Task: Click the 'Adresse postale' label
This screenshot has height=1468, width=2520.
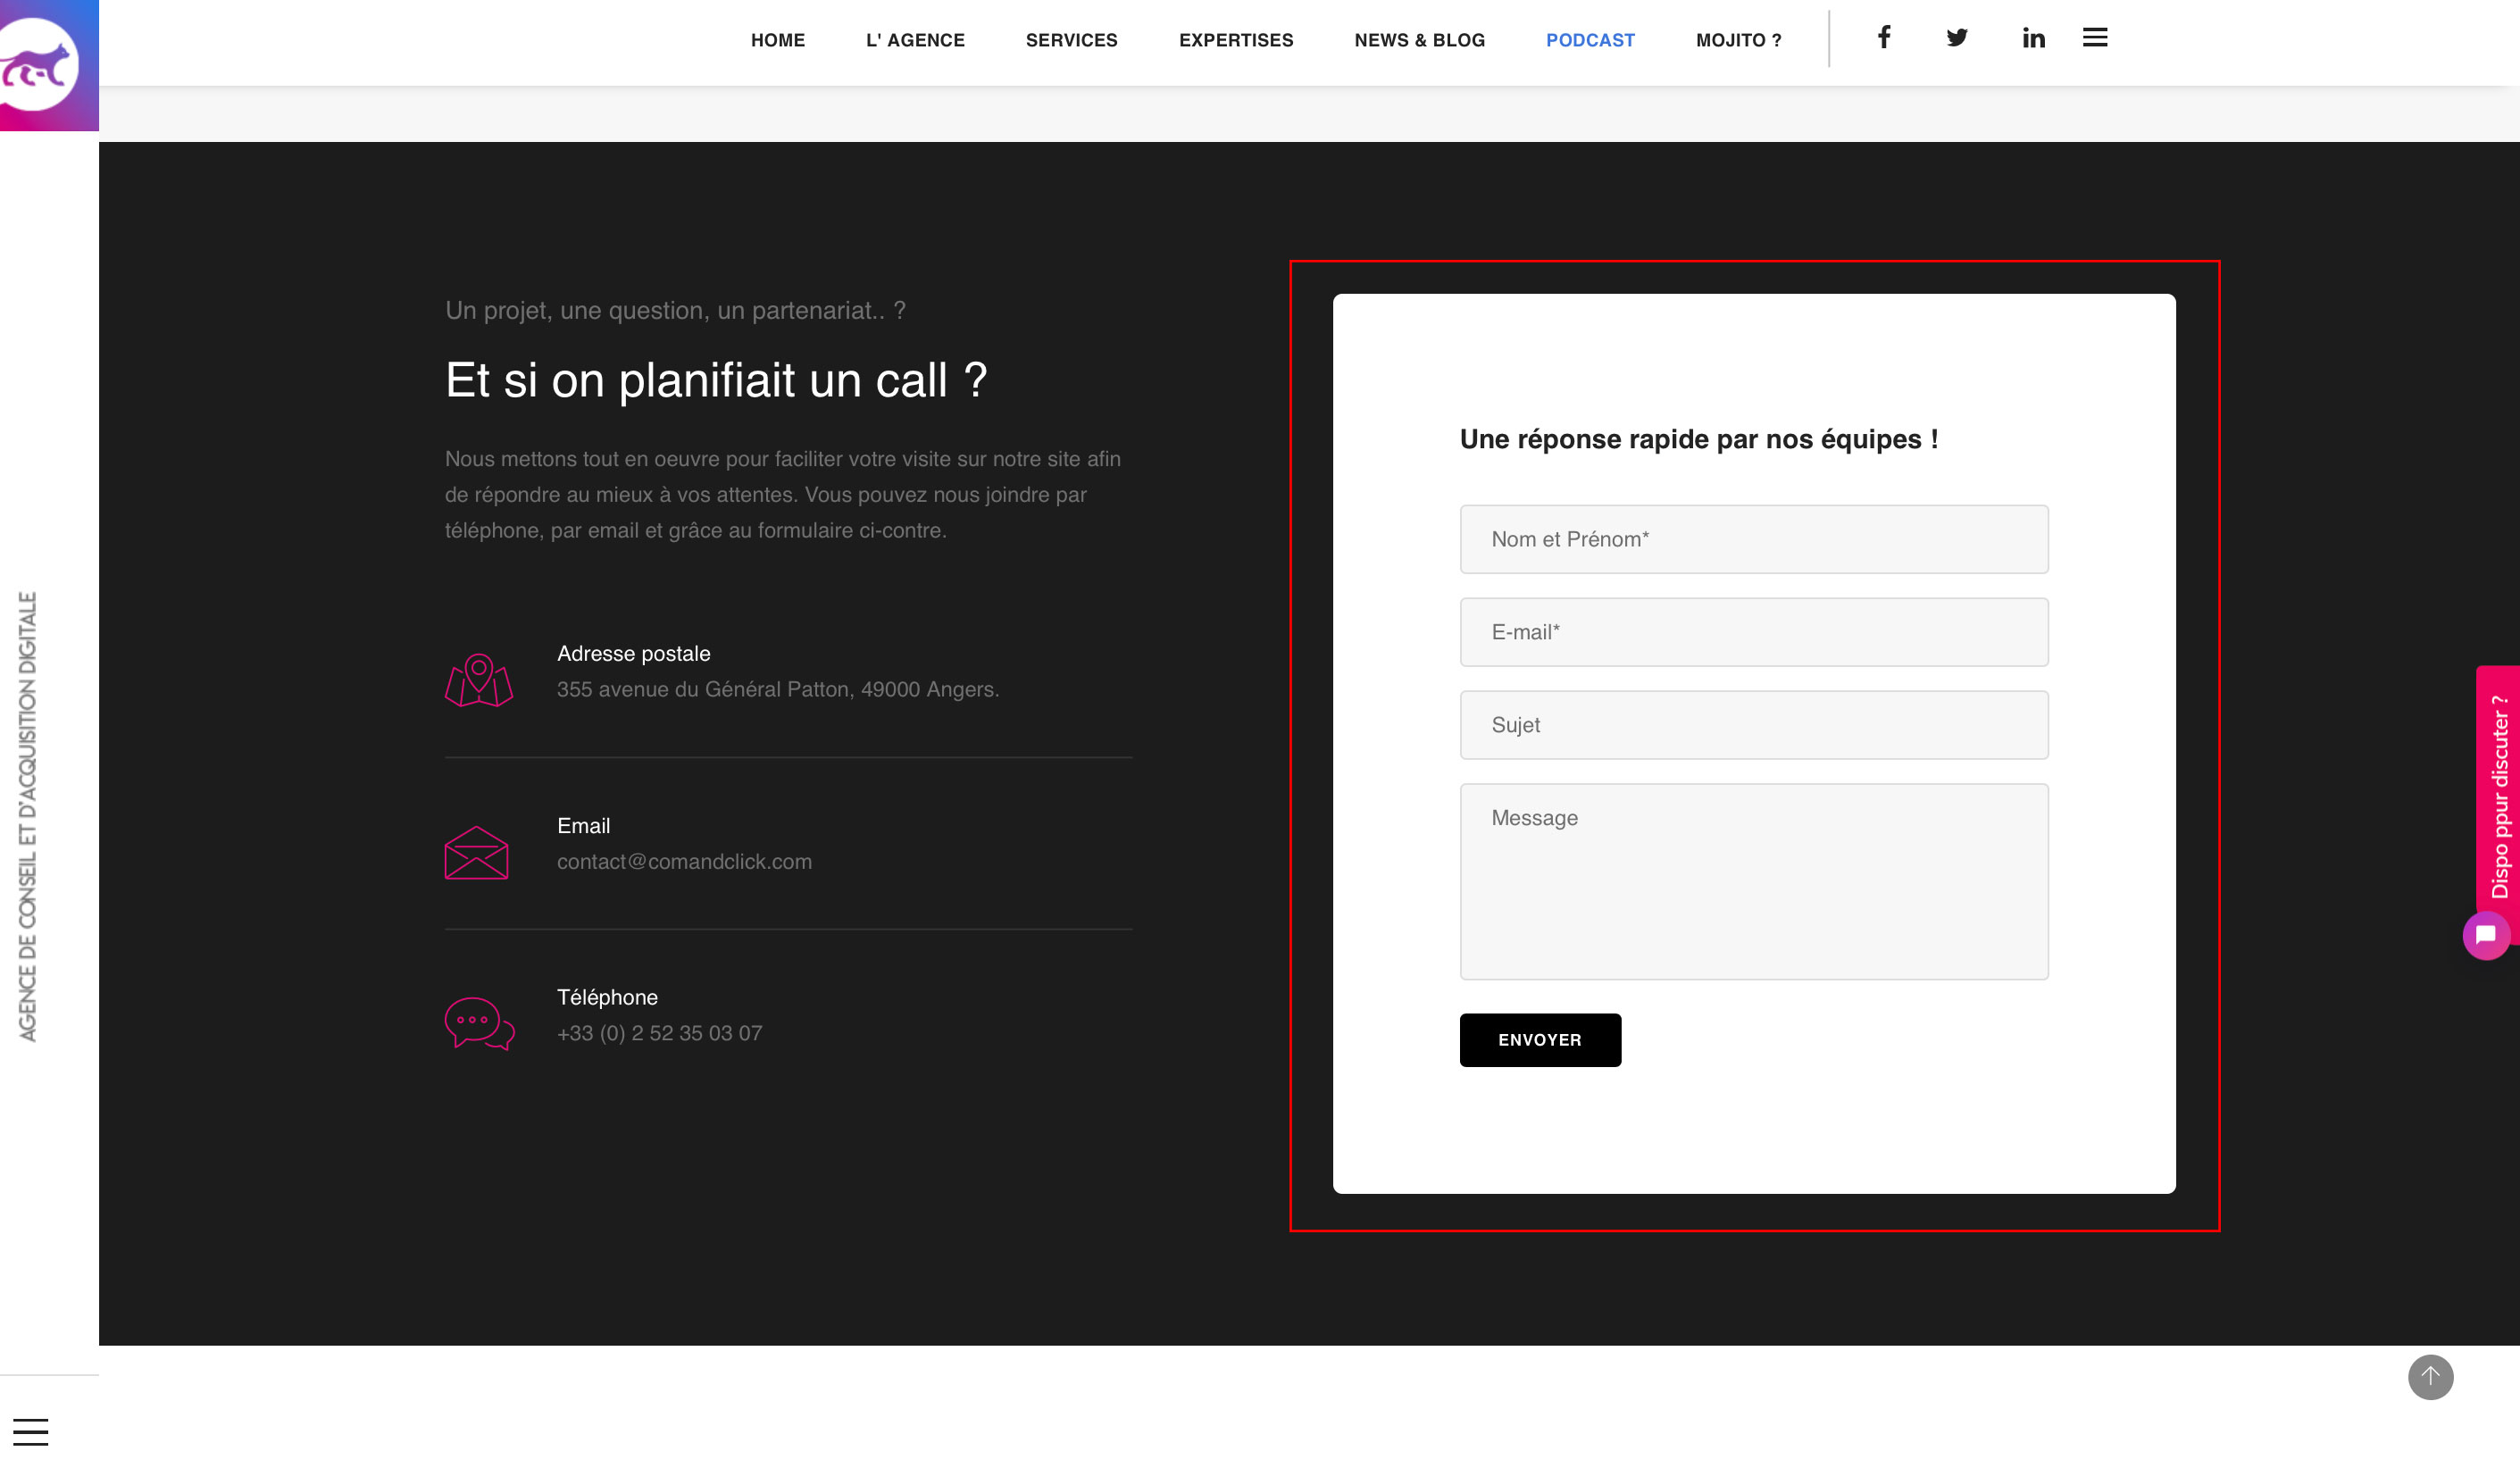Action: pyautogui.click(x=633, y=654)
